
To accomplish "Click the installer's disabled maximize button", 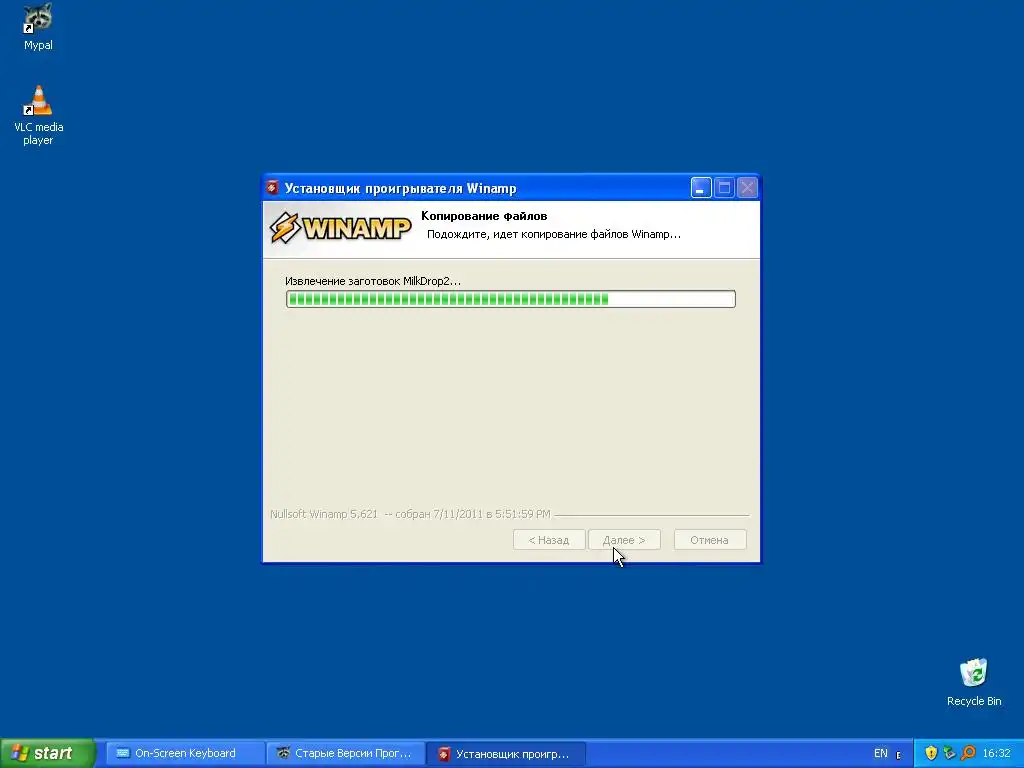I will click(x=724, y=188).
